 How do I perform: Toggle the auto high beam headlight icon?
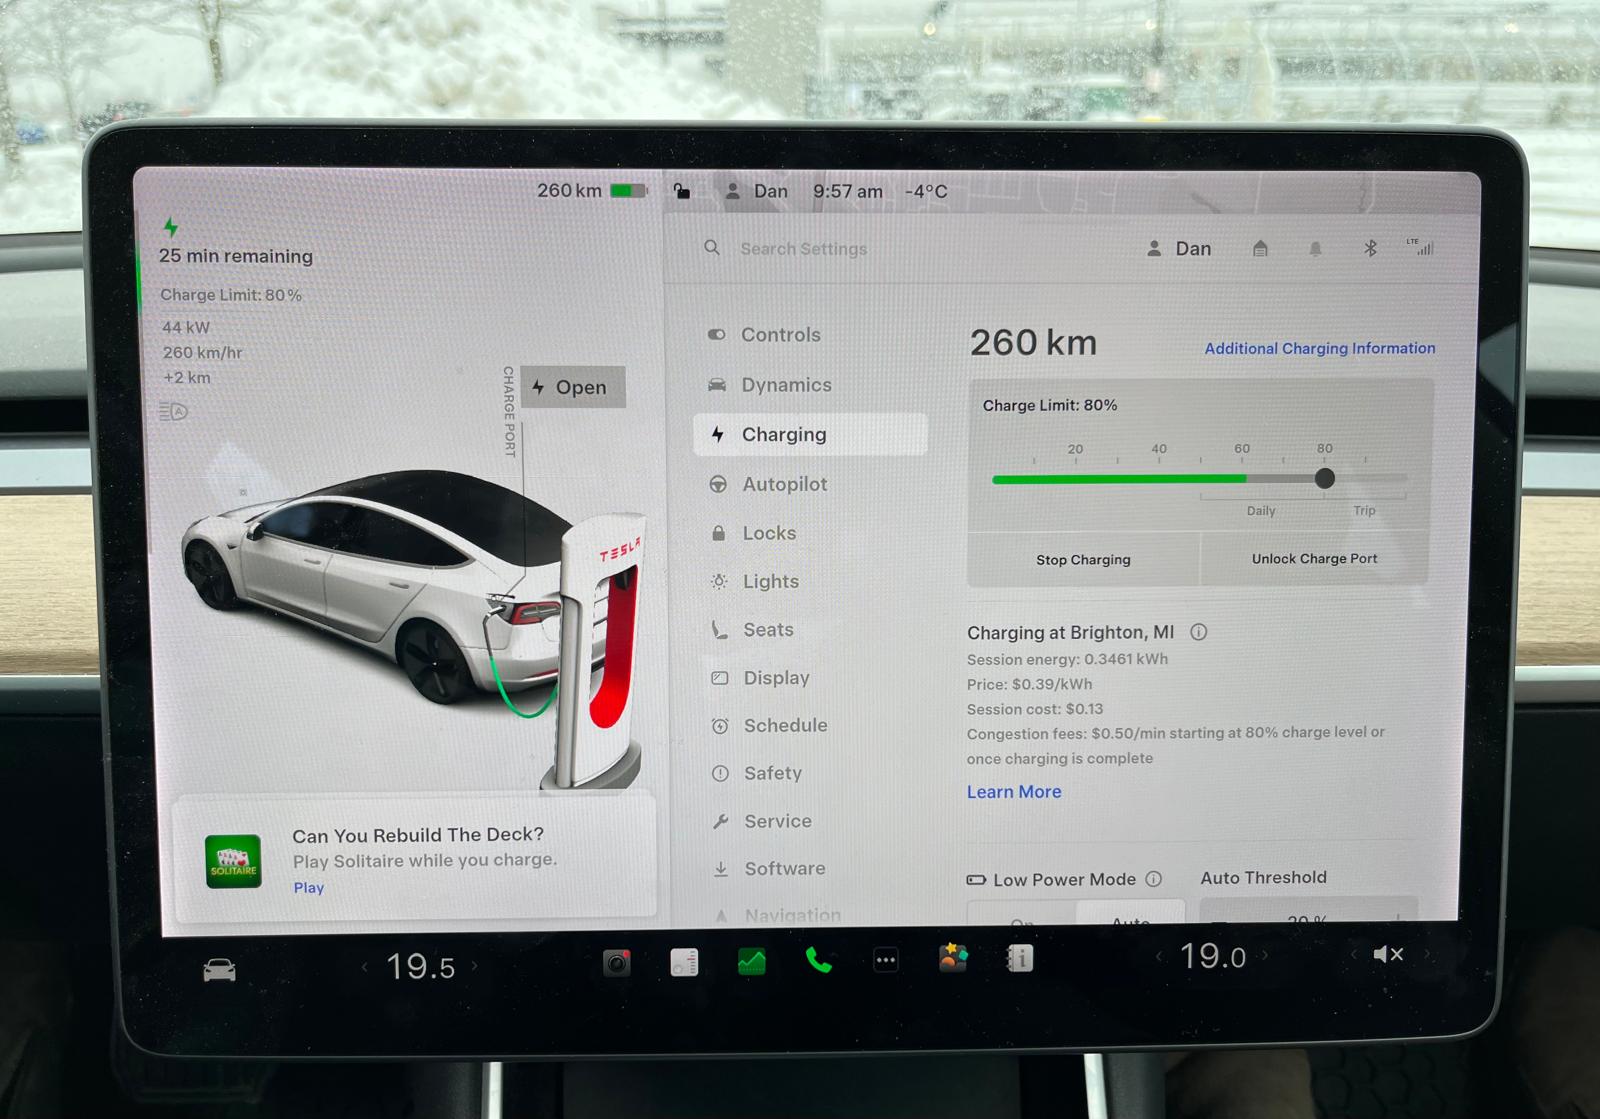click(x=173, y=411)
